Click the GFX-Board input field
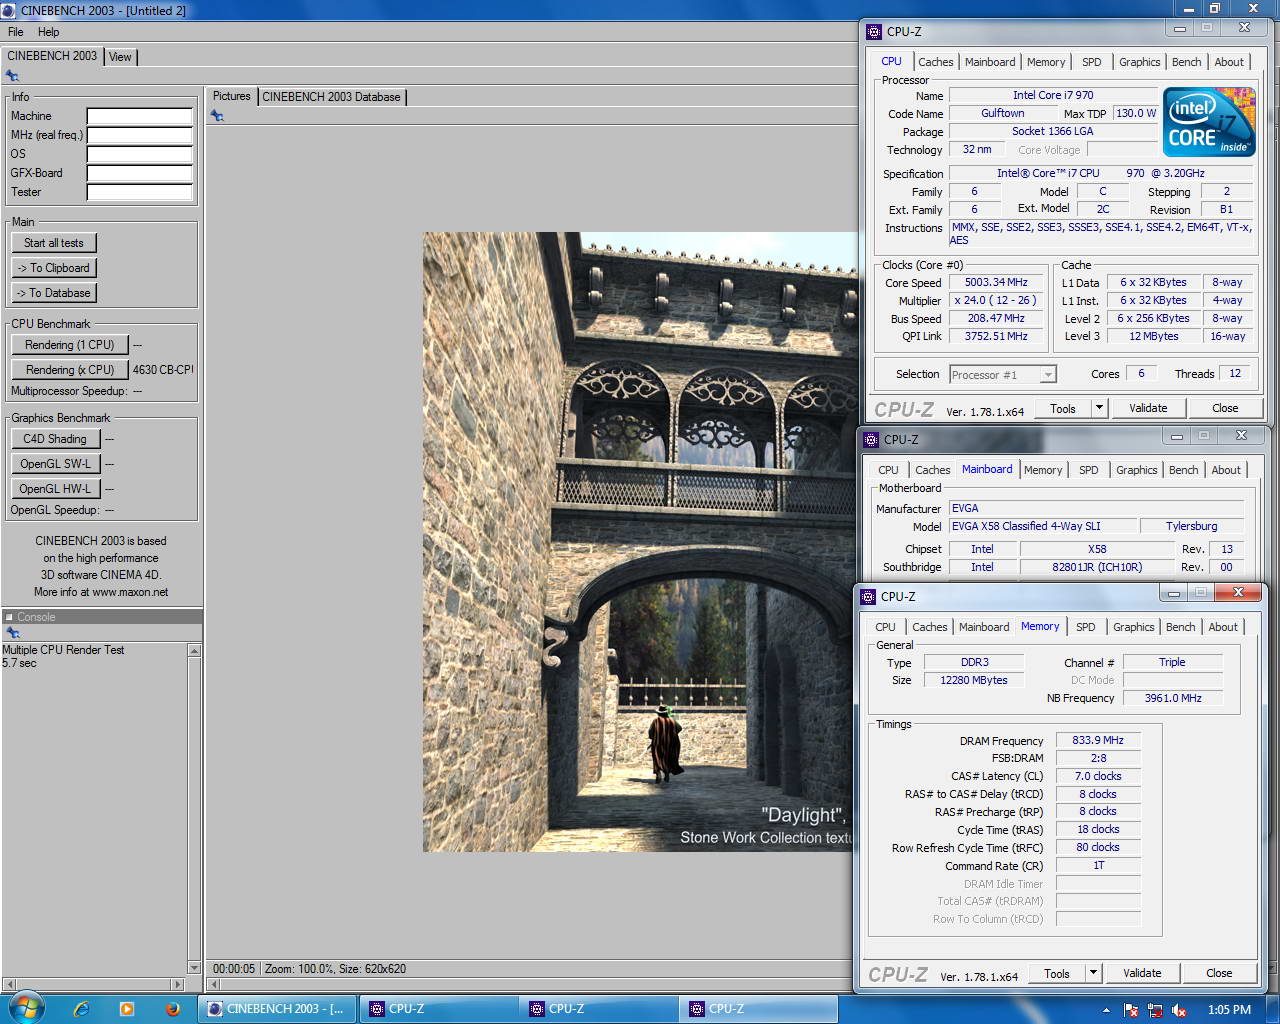The height and width of the screenshot is (1024, 1280). pyautogui.click(x=139, y=173)
